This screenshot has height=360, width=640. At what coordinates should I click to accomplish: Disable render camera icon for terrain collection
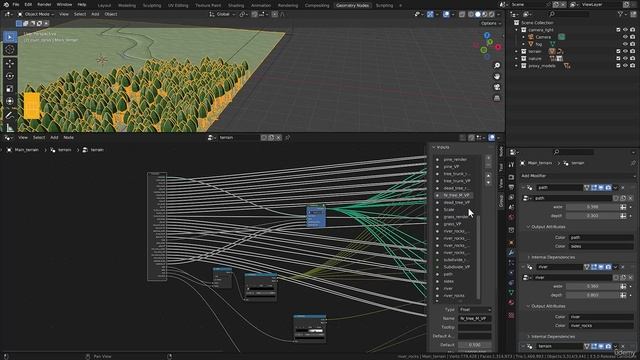pyautogui.click(x=632, y=51)
